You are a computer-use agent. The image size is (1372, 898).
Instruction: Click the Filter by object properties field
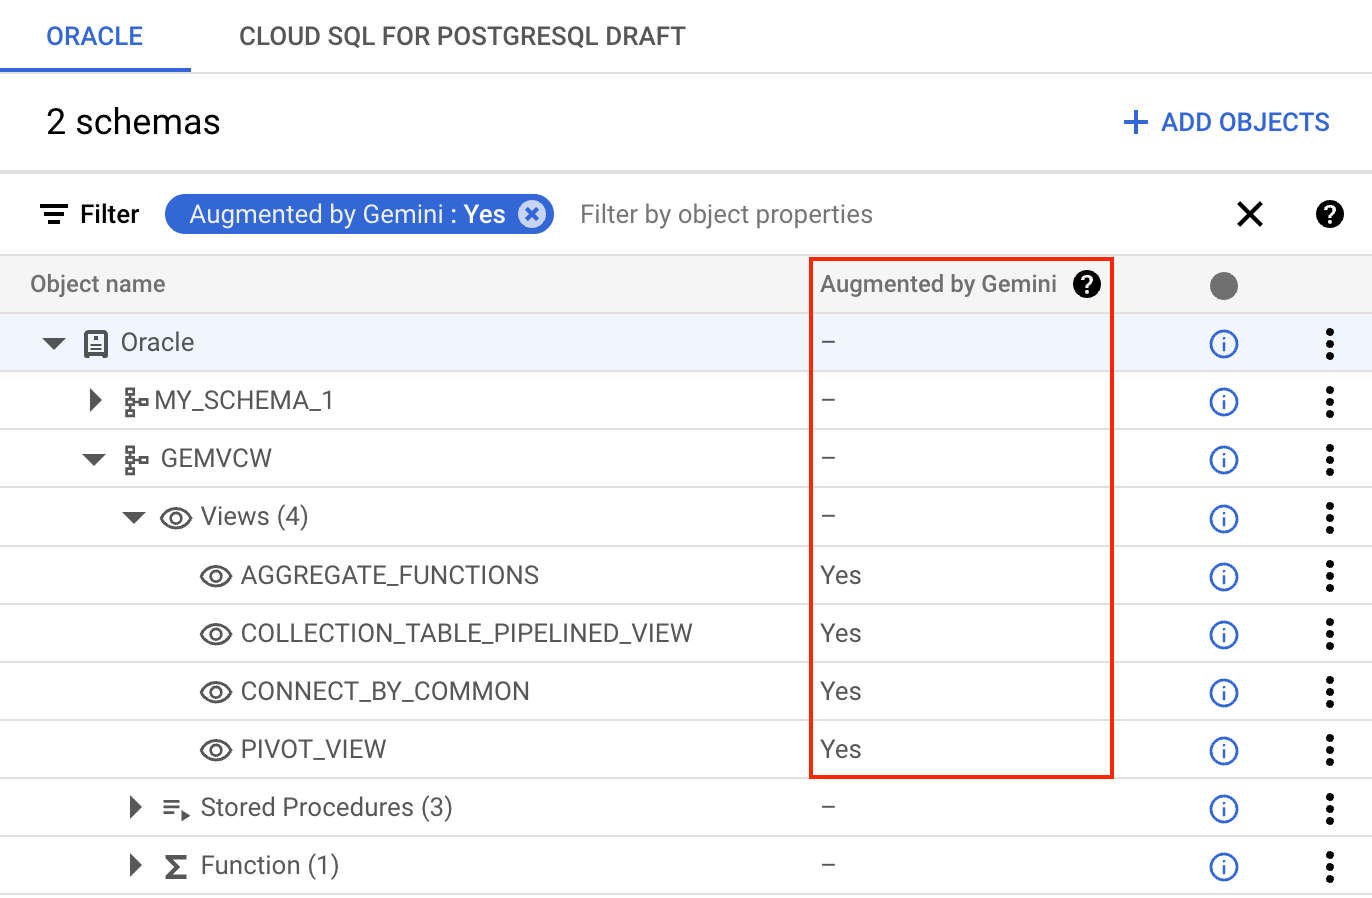tap(726, 213)
